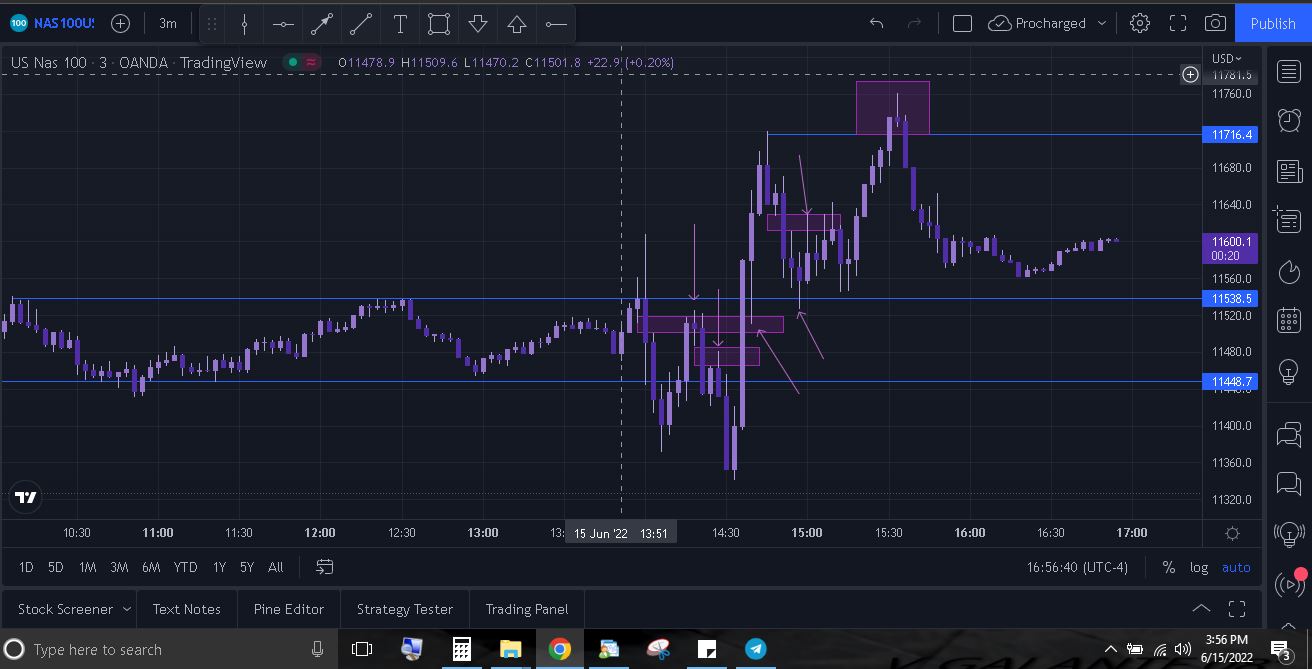The height and width of the screenshot is (669, 1312).
Task: Select the 5D time range
Action: pyautogui.click(x=56, y=567)
